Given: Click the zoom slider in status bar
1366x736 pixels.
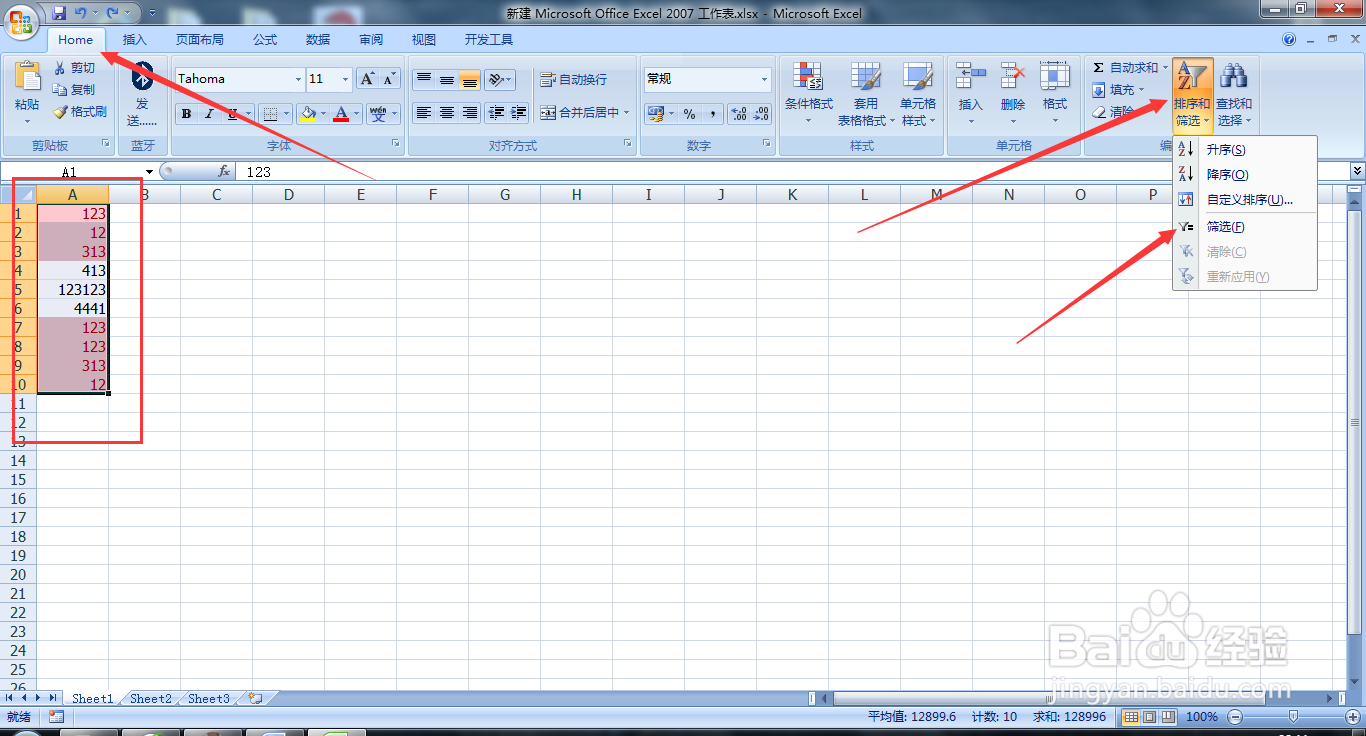Looking at the screenshot, I should coord(1293,717).
